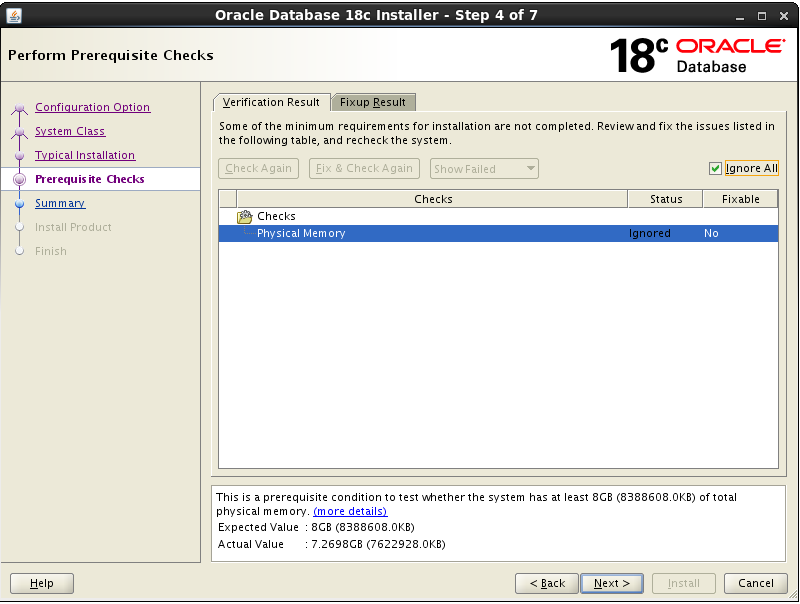This screenshot has width=800, height=604.
Task: Click the Summary step bullet icon
Action: 19,204
